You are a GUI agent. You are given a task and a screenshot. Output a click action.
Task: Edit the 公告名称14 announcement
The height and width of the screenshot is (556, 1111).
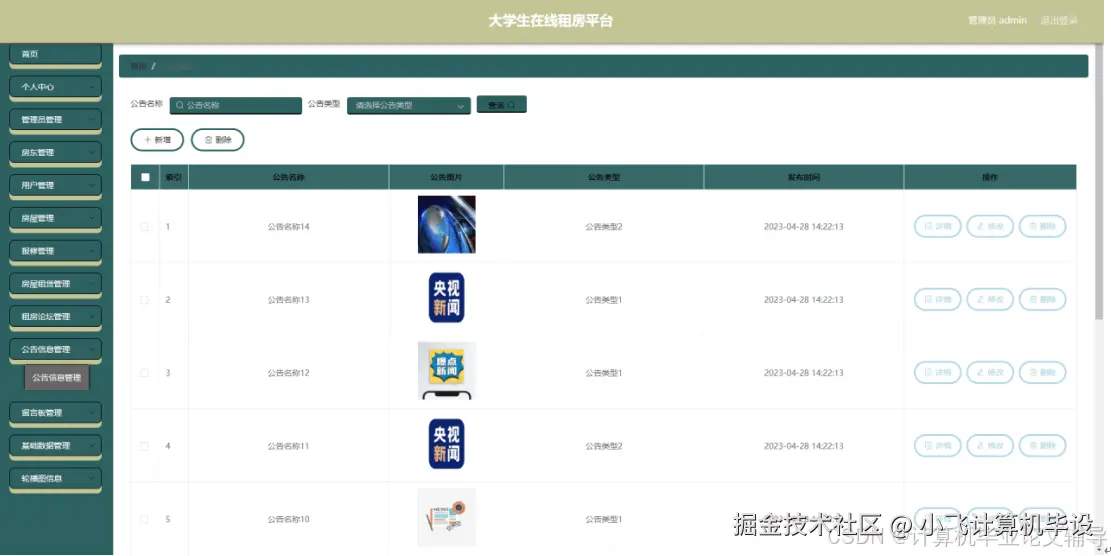[990, 227]
